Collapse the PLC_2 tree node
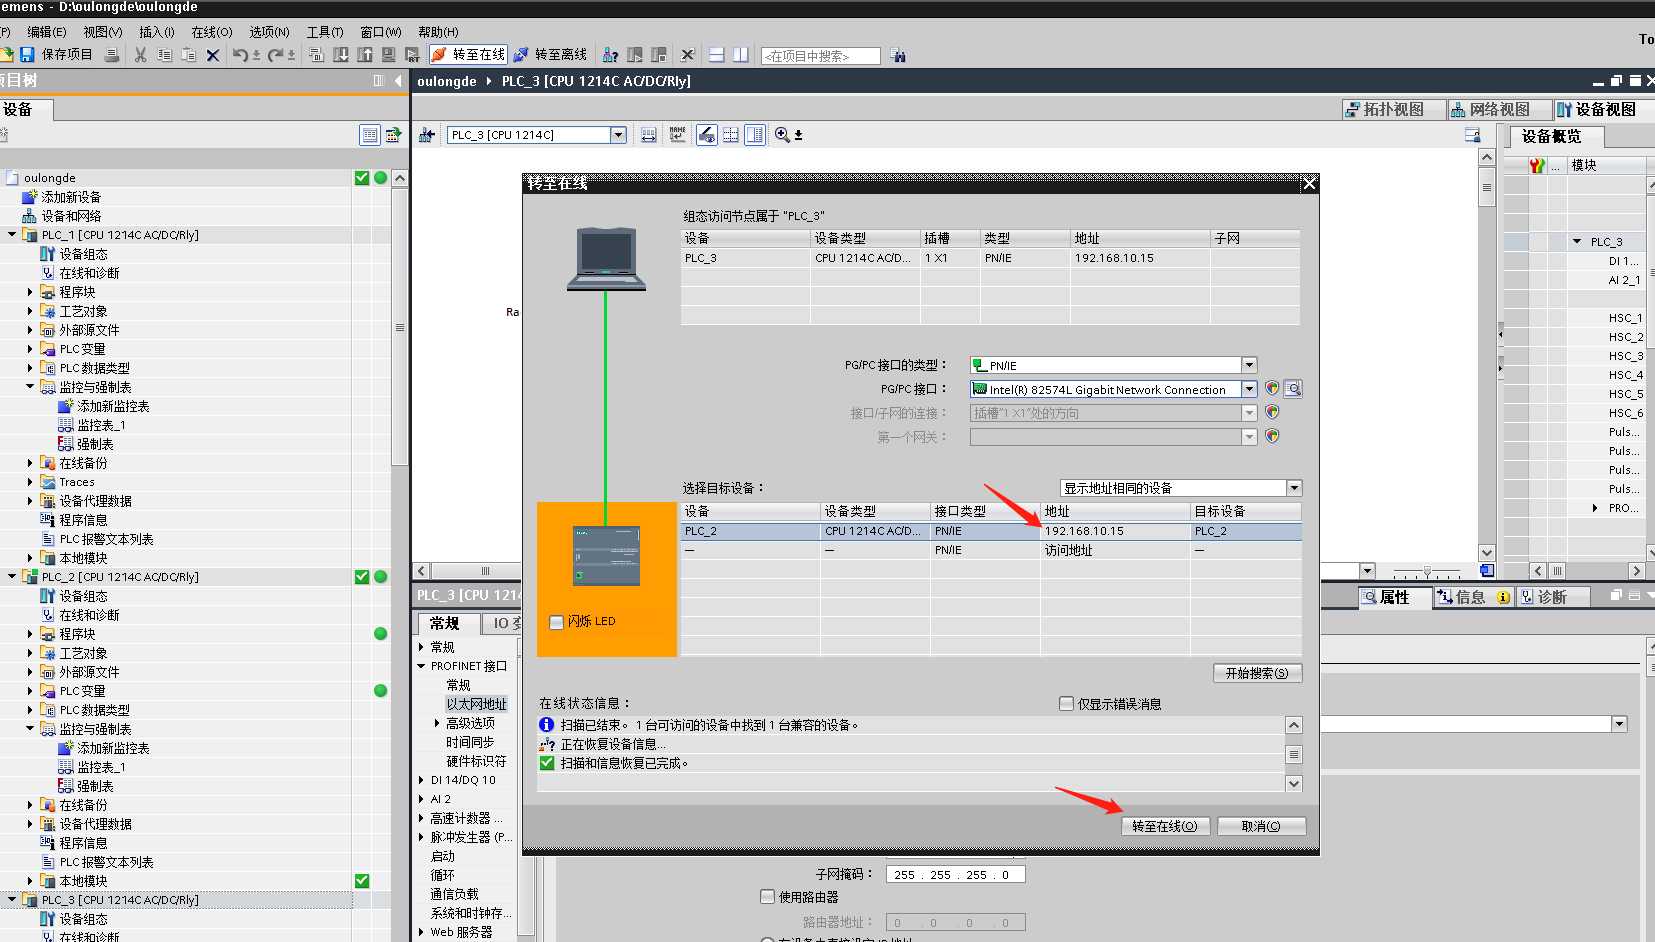Screen dimensions: 1655x942 [x=12, y=577]
